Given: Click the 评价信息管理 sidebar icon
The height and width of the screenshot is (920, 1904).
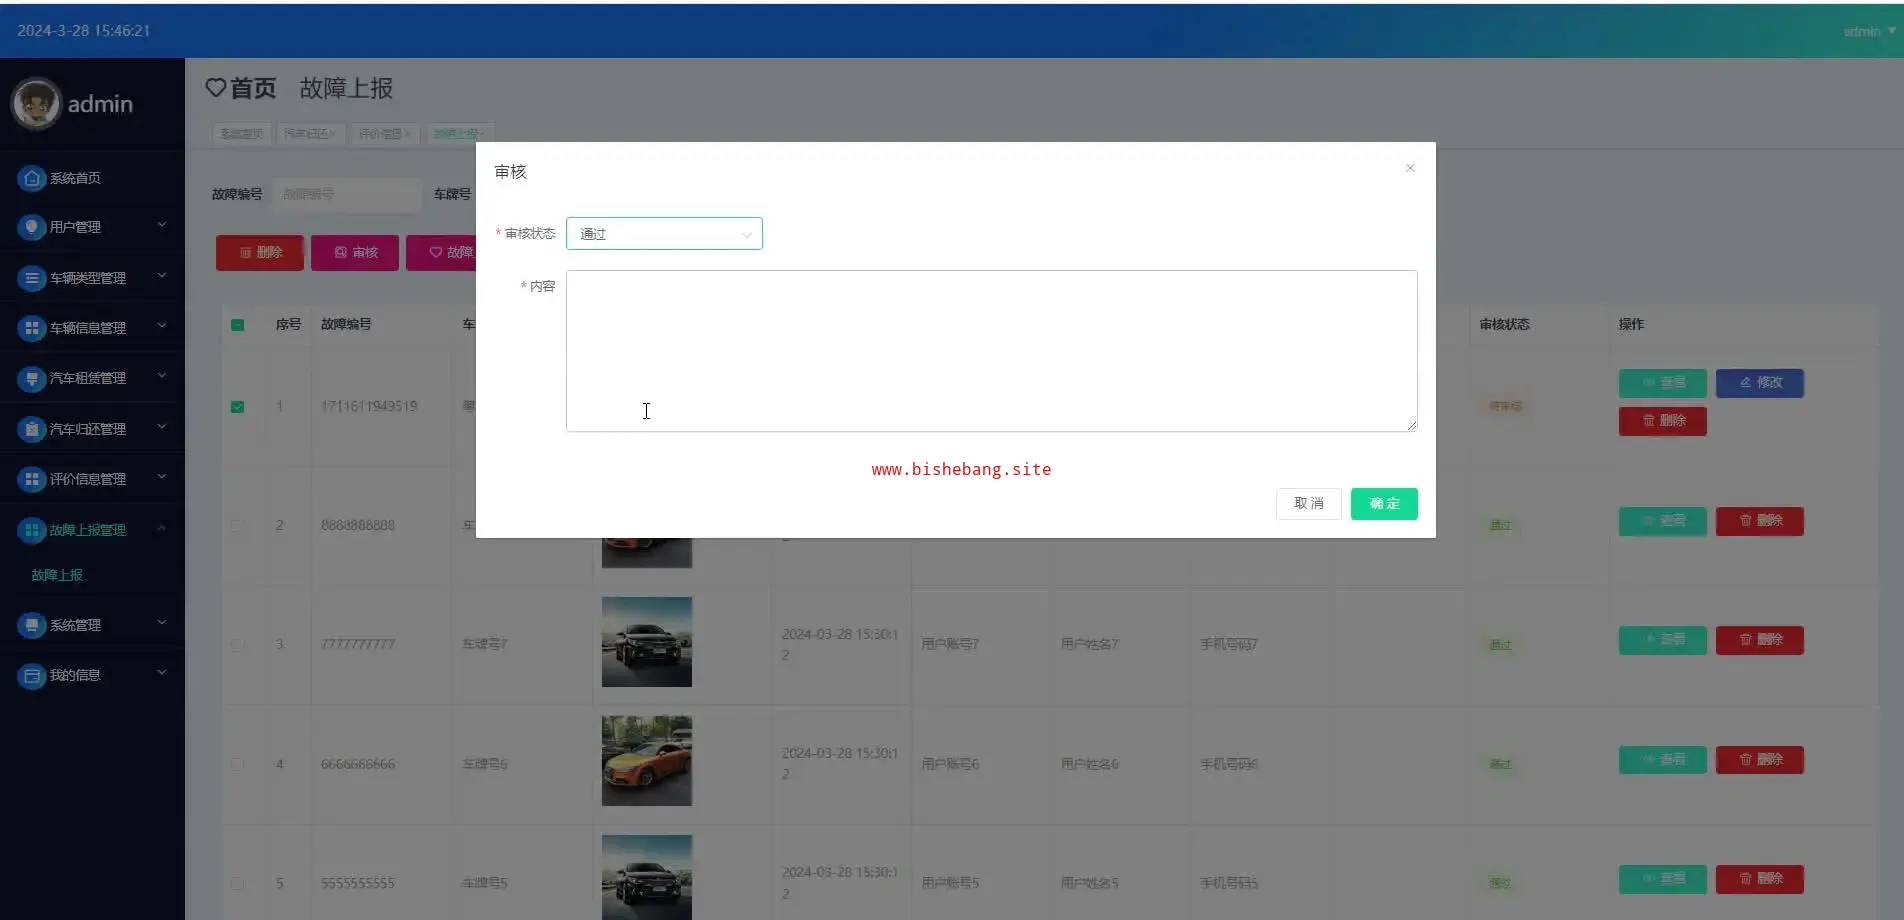Looking at the screenshot, I should pos(32,479).
